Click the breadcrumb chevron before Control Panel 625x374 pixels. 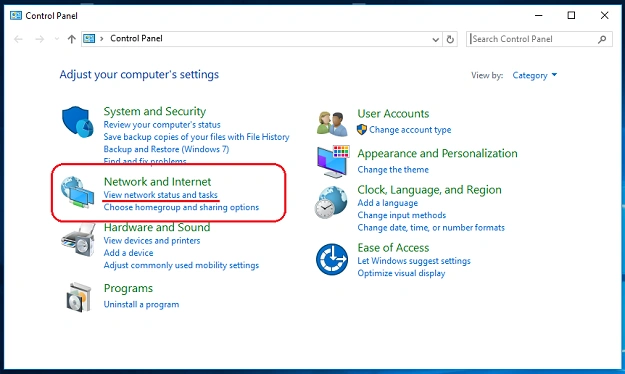tap(102, 39)
